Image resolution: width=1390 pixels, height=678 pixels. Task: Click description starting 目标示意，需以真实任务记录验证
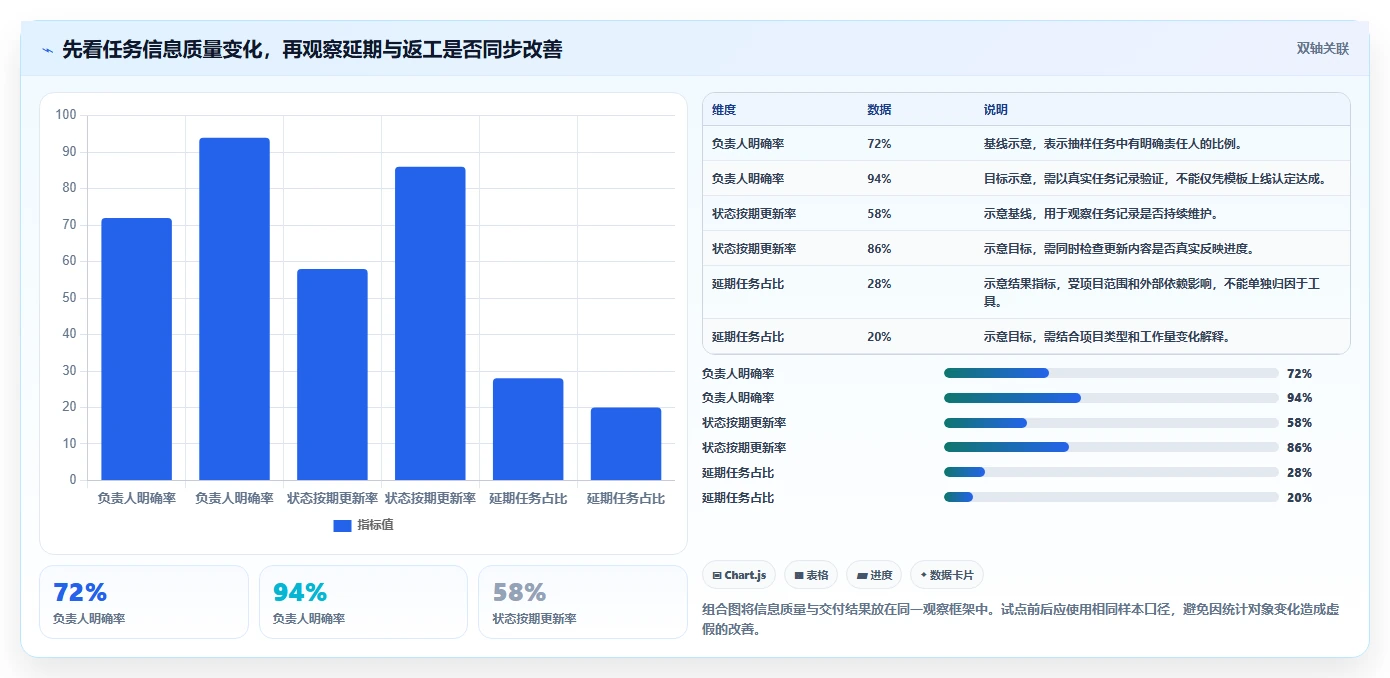(1155, 179)
